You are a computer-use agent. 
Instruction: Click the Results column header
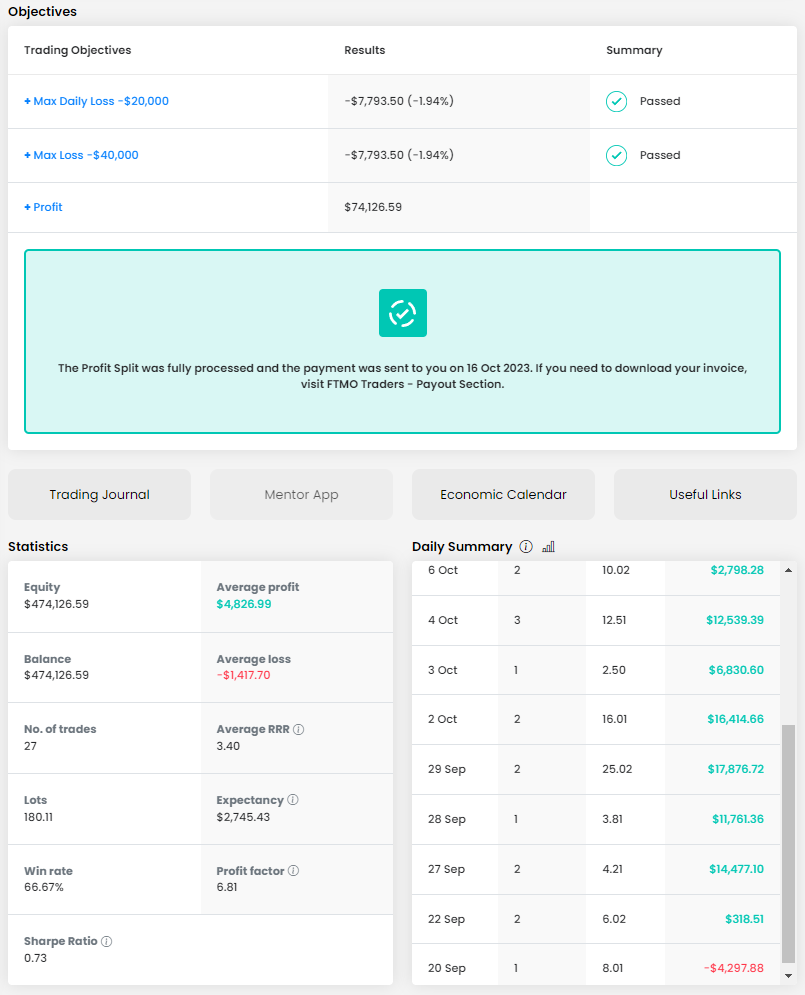365,50
